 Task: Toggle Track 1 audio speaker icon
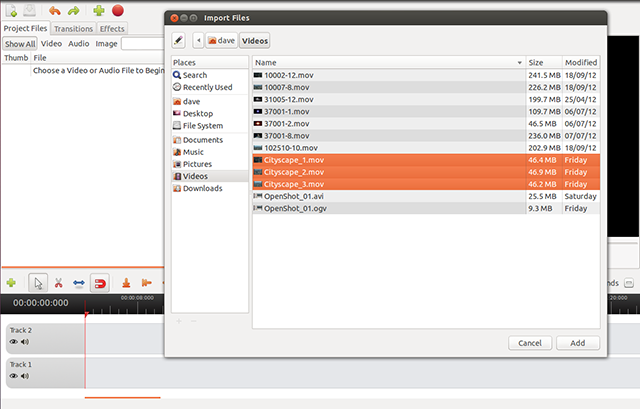tap(25, 376)
